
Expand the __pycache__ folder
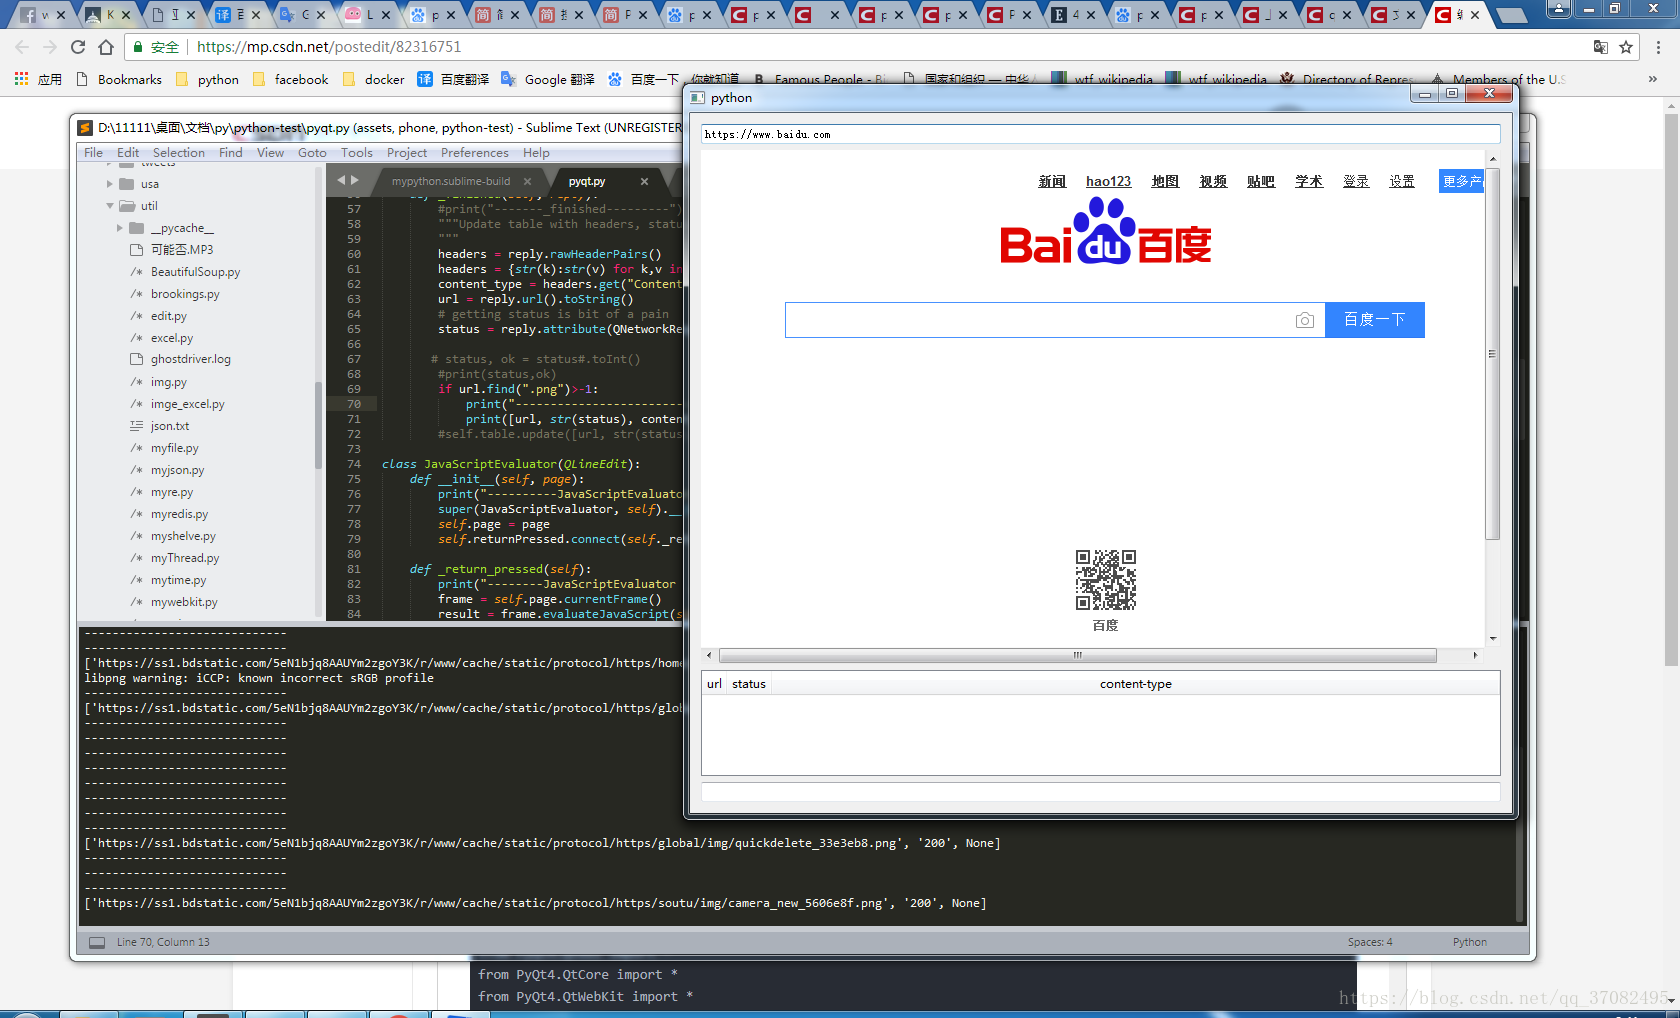tap(120, 228)
